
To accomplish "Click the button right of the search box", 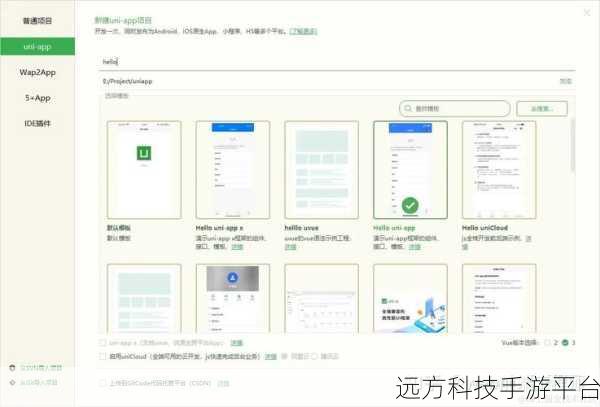I will pos(542,109).
